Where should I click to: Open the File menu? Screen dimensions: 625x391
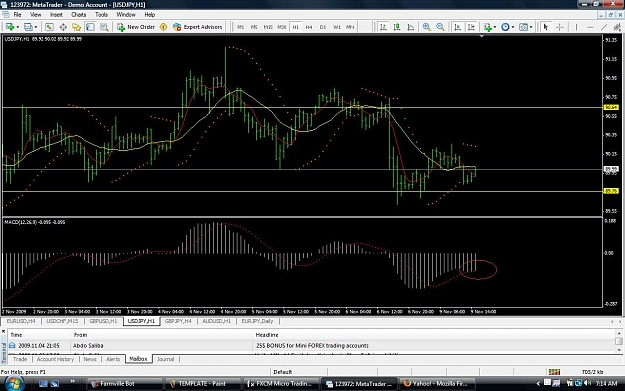click(18, 15)
